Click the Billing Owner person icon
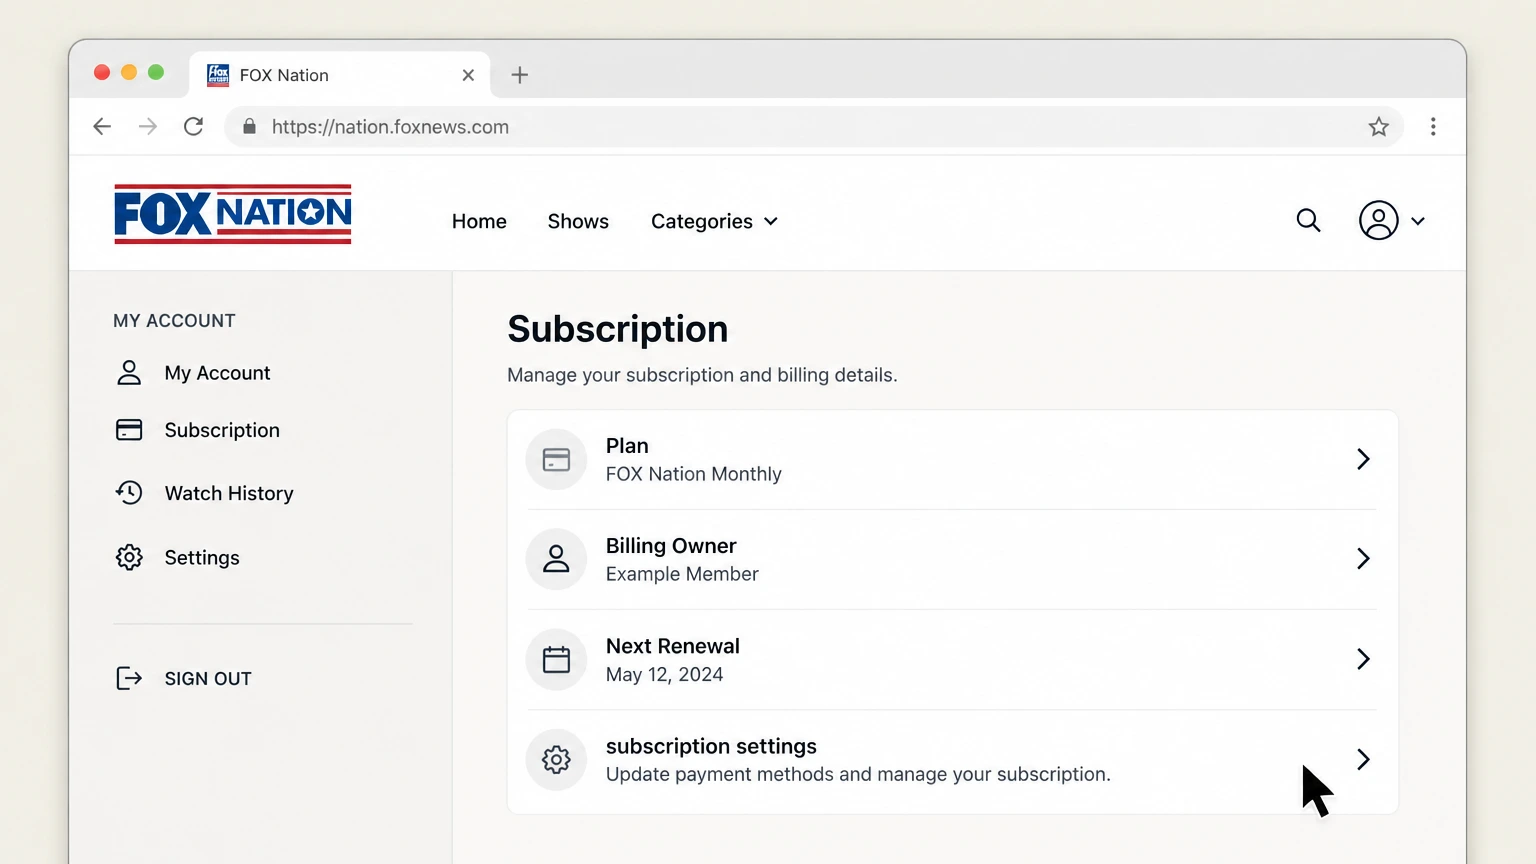 tap(556, 559)
